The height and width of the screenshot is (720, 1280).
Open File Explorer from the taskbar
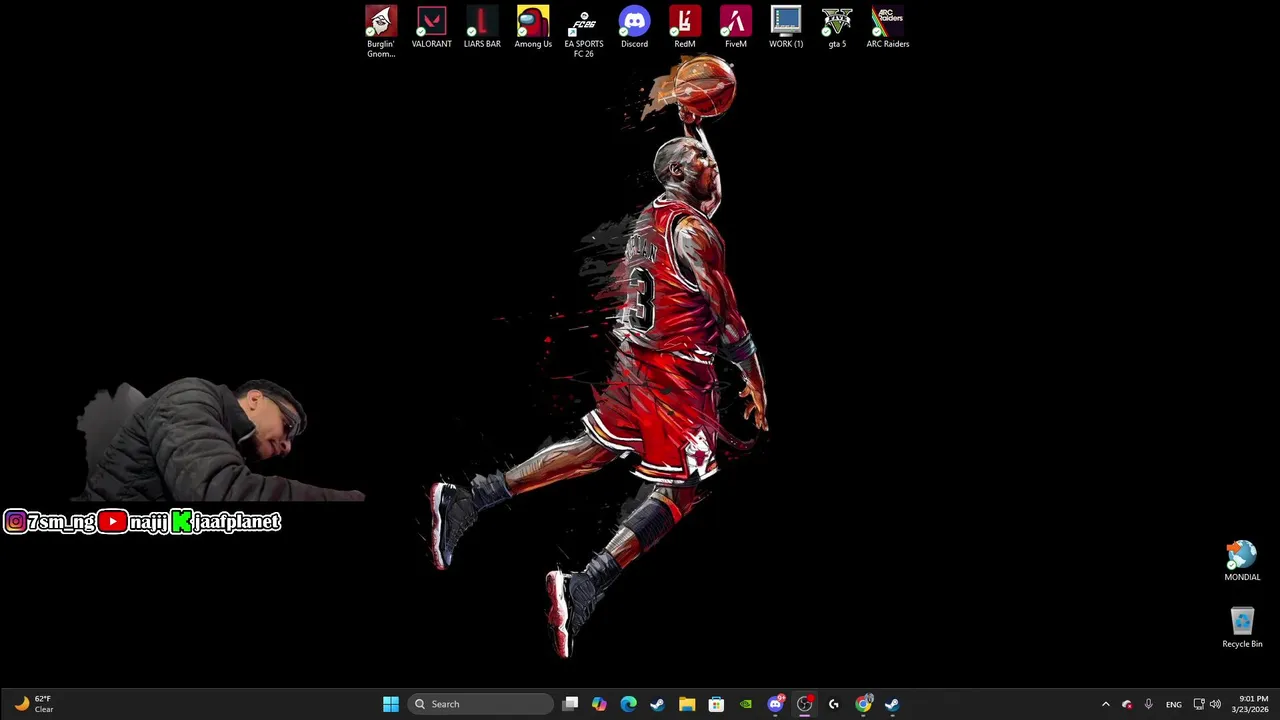(687, 704)
